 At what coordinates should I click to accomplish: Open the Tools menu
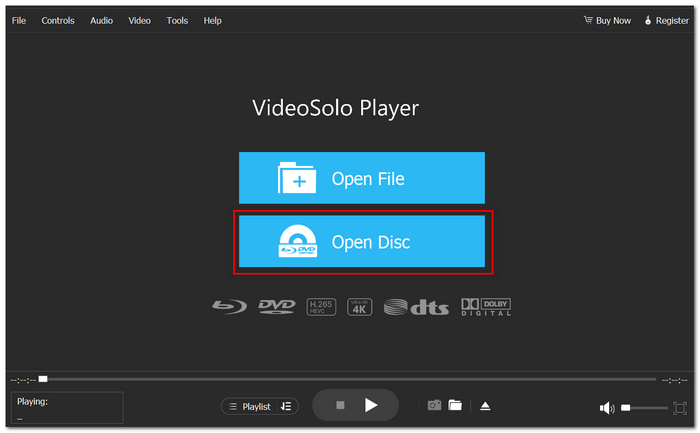(x=177, y=21)
